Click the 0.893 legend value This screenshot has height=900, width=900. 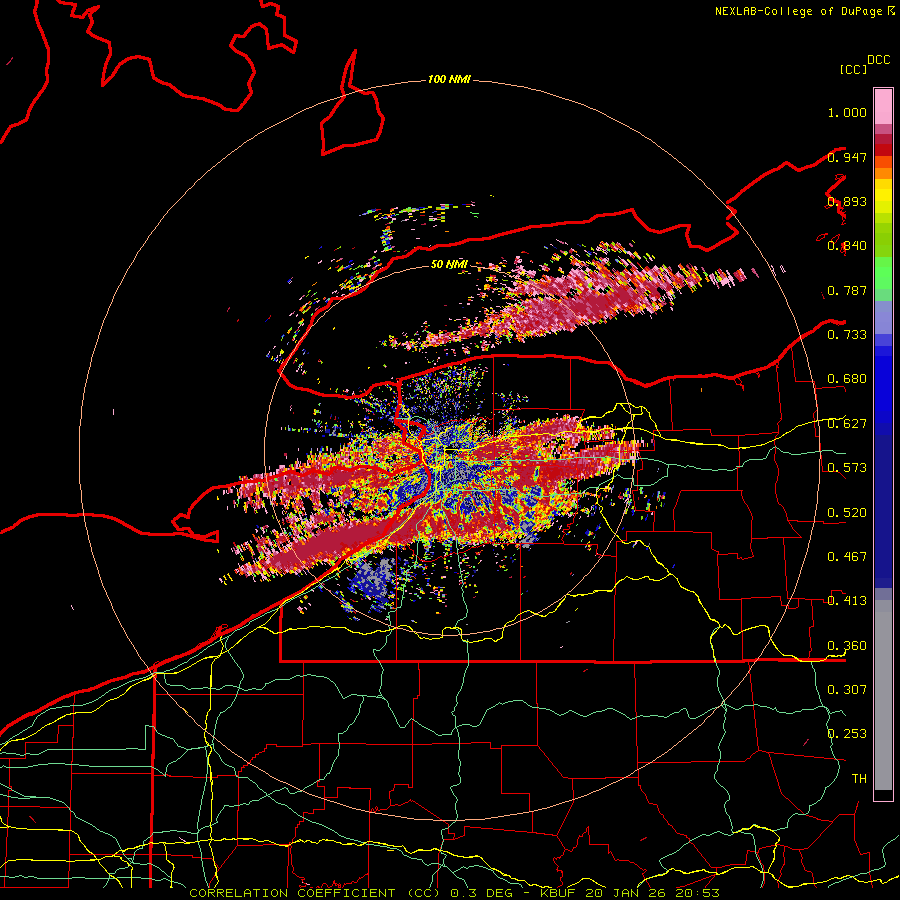[x=847, y=201]
